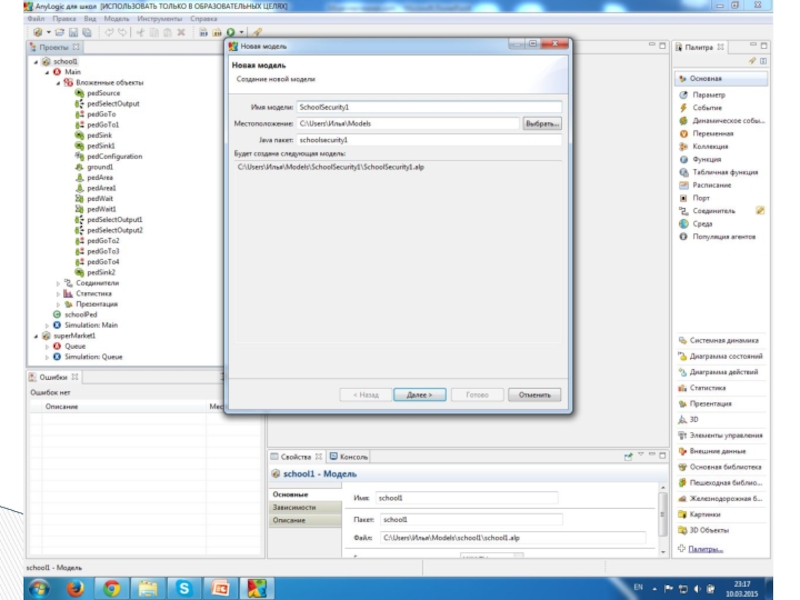The width and height of the screenshot is (800, 600).
Task: Edit the Местоположение path field
Action: coord(408,123)
